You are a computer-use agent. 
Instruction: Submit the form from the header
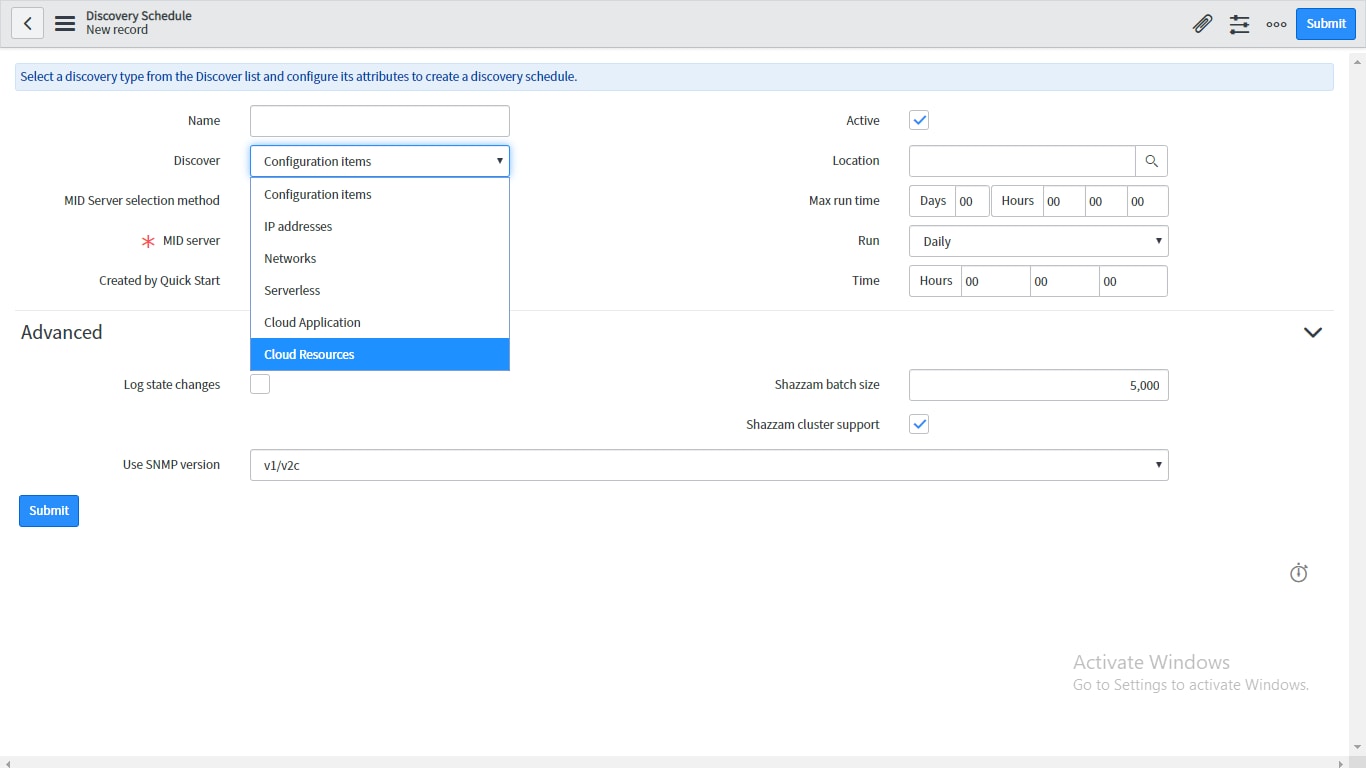point(1326,24)
